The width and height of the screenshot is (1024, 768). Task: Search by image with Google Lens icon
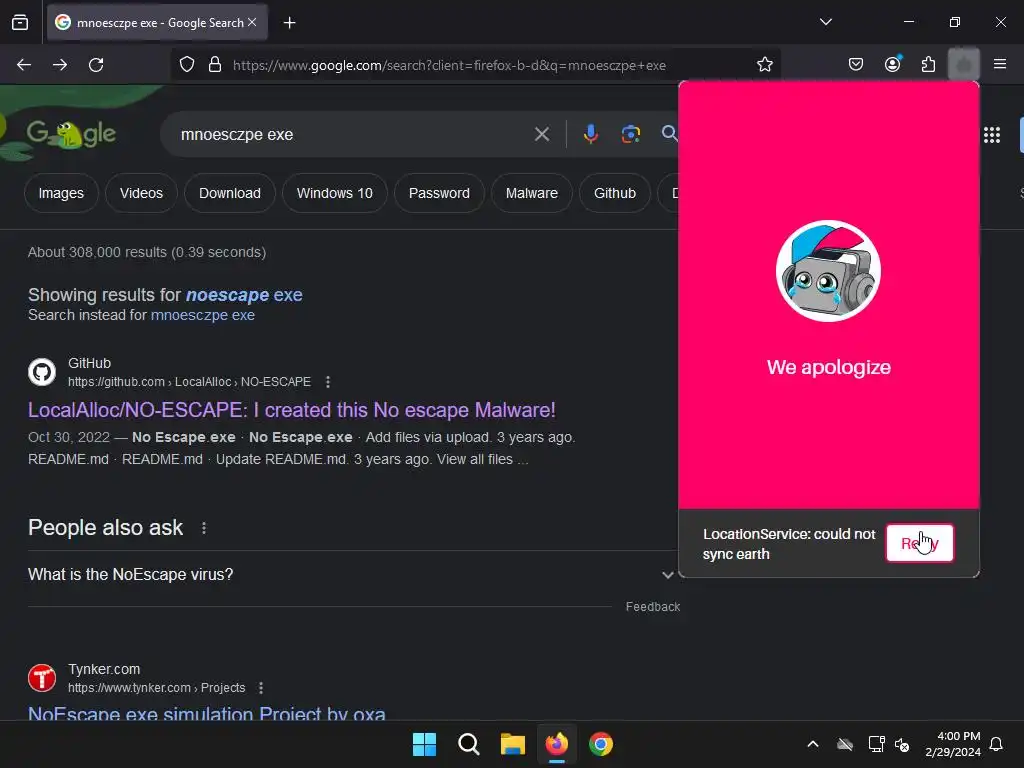(x=630, y=135)
